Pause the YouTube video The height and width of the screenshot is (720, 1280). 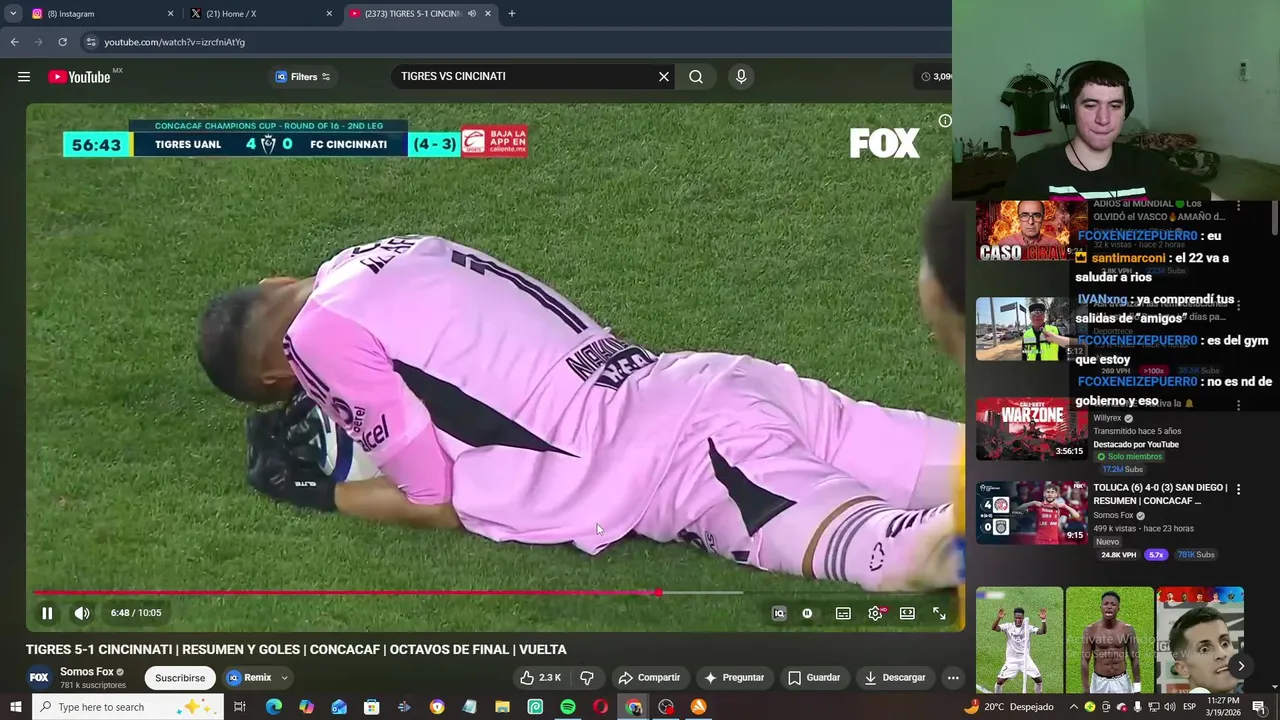47,613
